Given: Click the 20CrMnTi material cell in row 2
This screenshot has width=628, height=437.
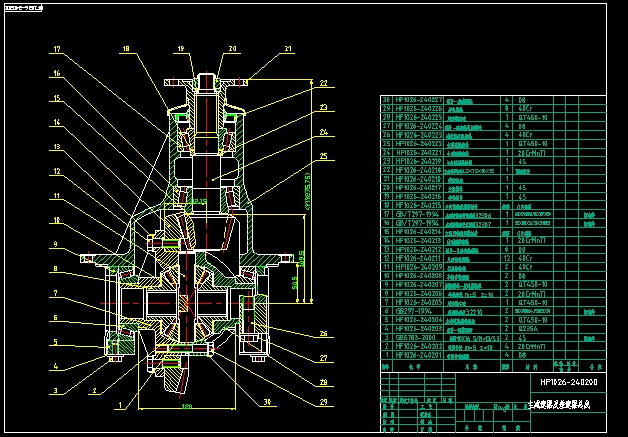Looking at the screenshot, I should 529,346.
